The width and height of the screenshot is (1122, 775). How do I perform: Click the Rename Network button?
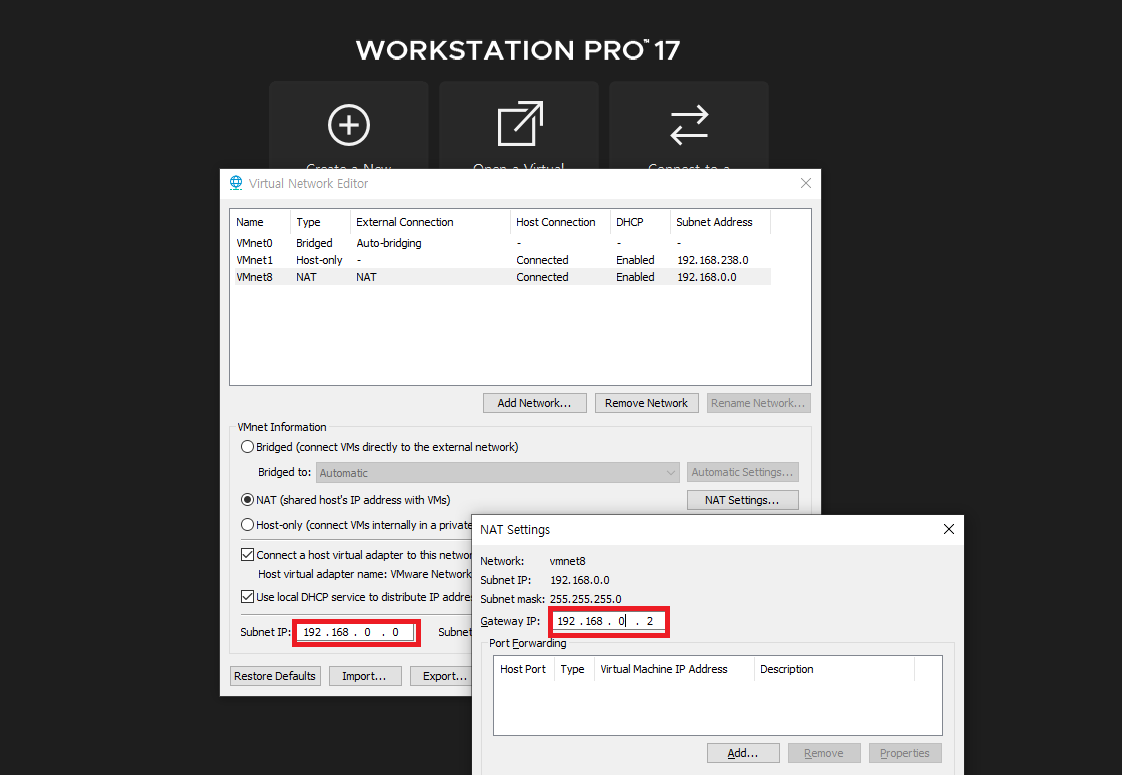758,403
